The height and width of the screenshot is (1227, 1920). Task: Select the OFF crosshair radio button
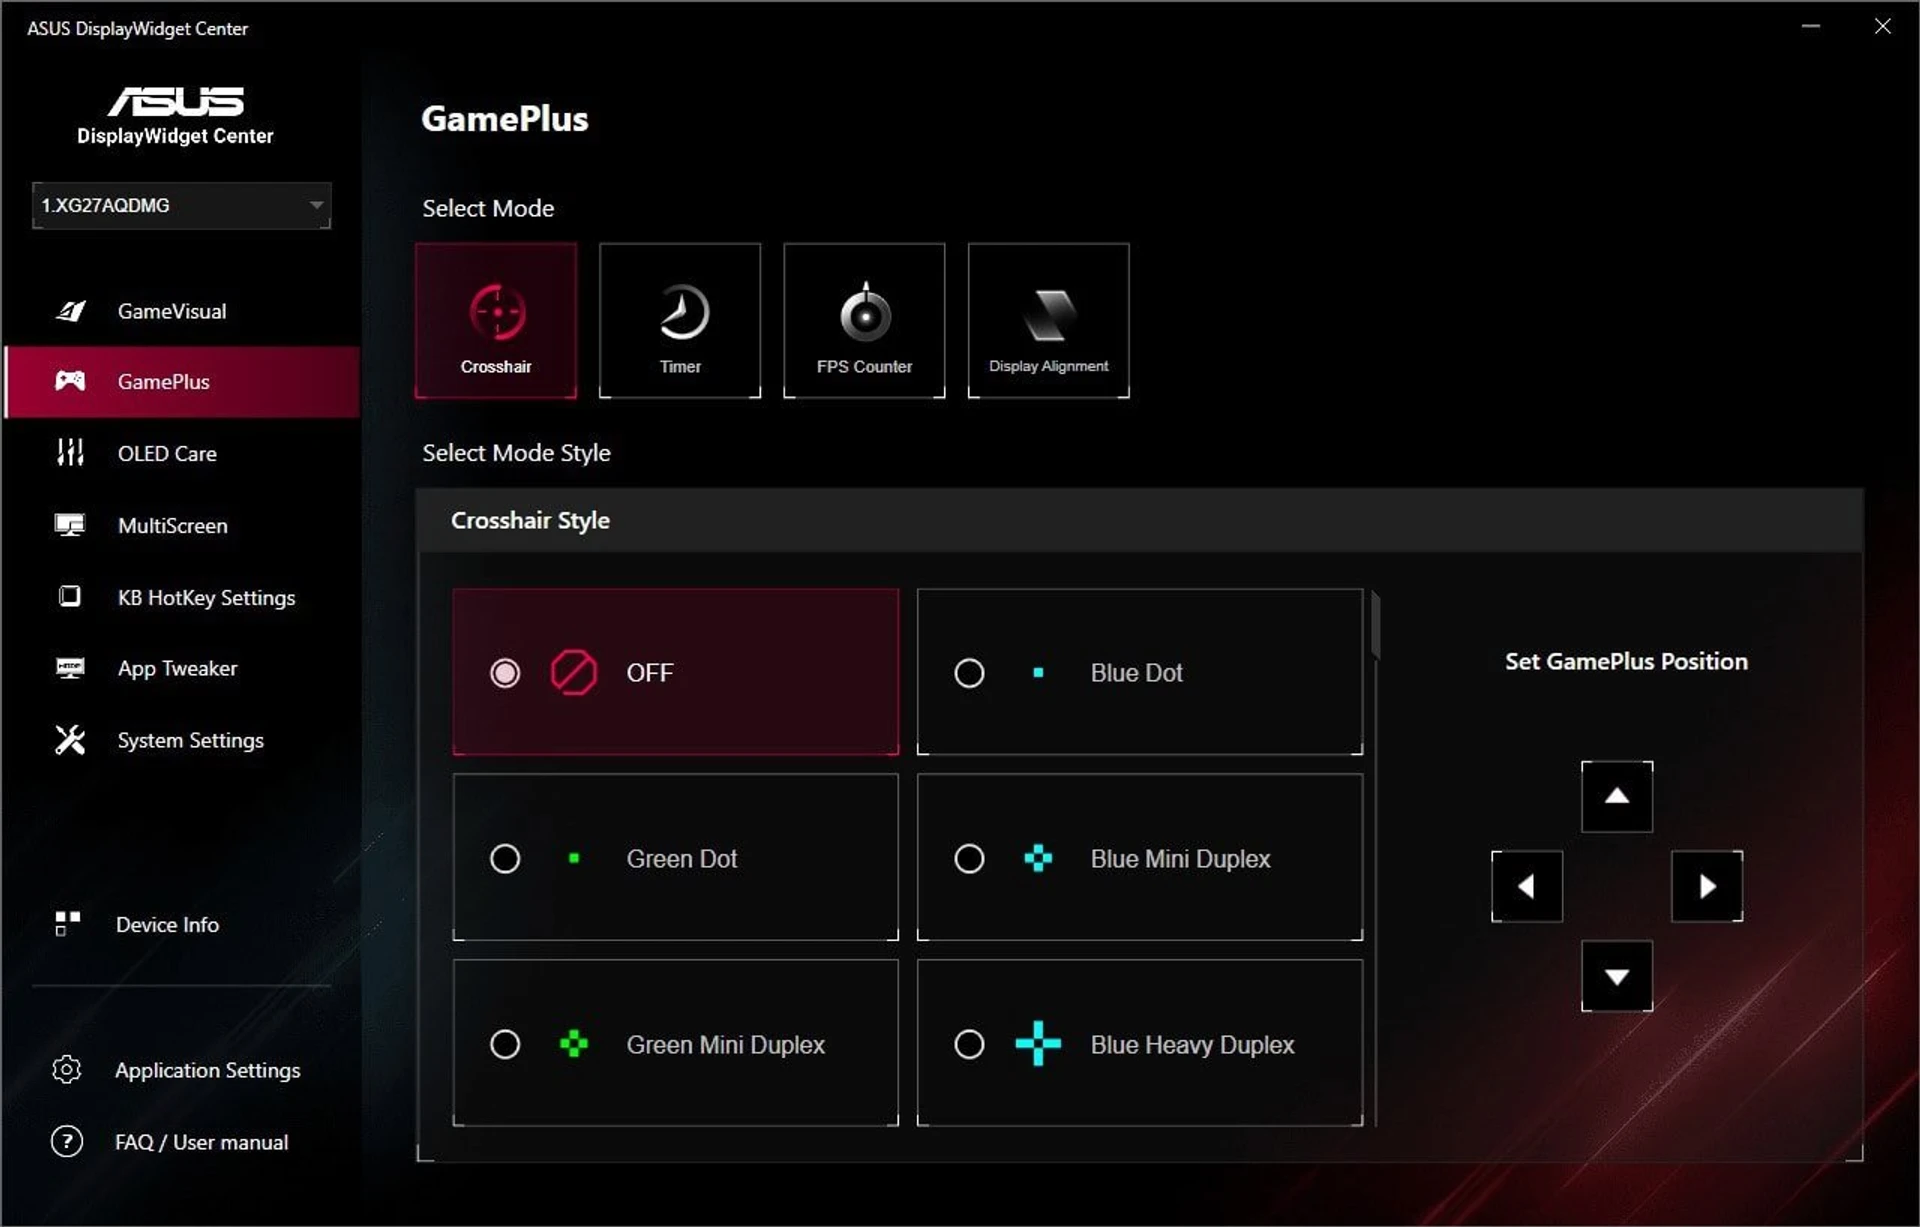[505, 673]
